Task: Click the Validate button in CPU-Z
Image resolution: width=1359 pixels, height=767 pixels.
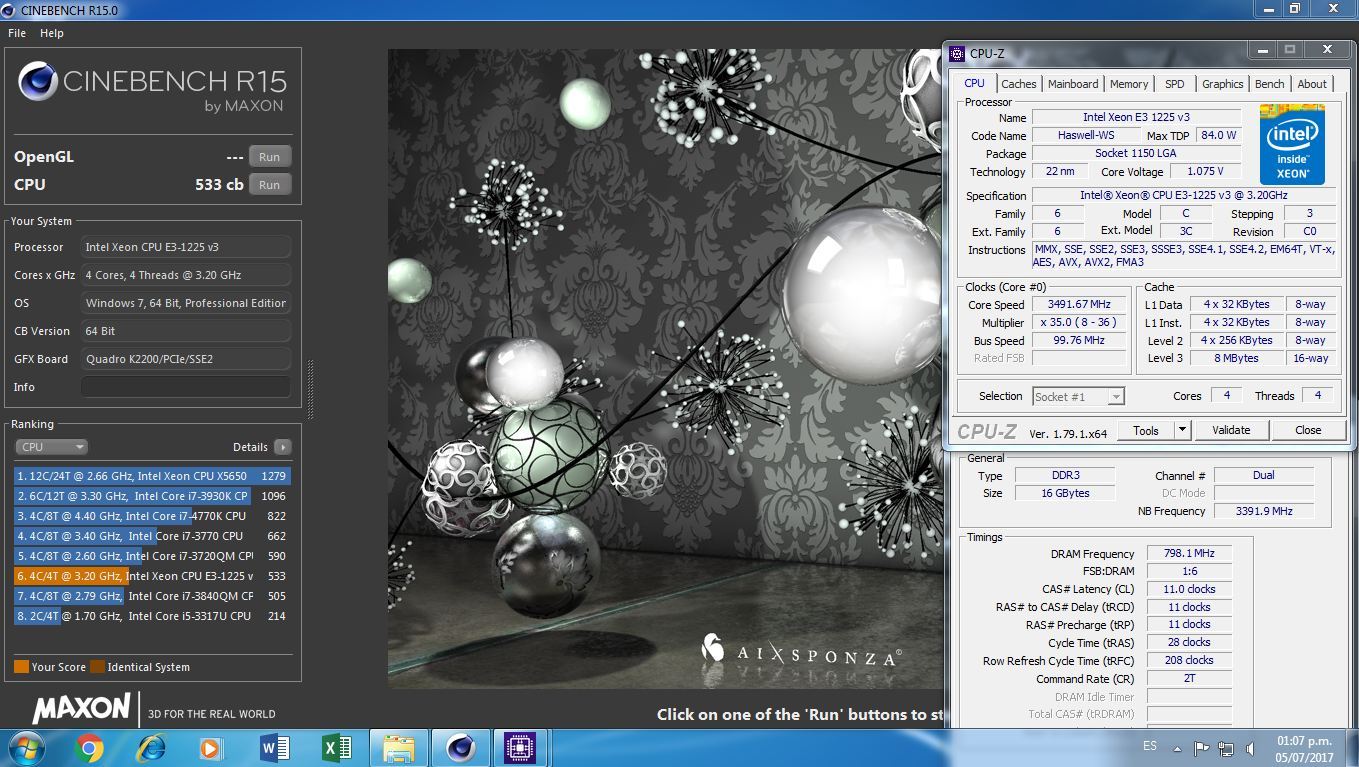Action: click(x=1231, y=430)
